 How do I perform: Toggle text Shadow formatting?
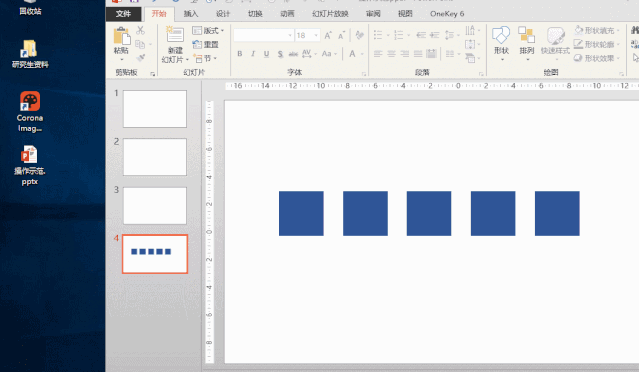point(280,54)
